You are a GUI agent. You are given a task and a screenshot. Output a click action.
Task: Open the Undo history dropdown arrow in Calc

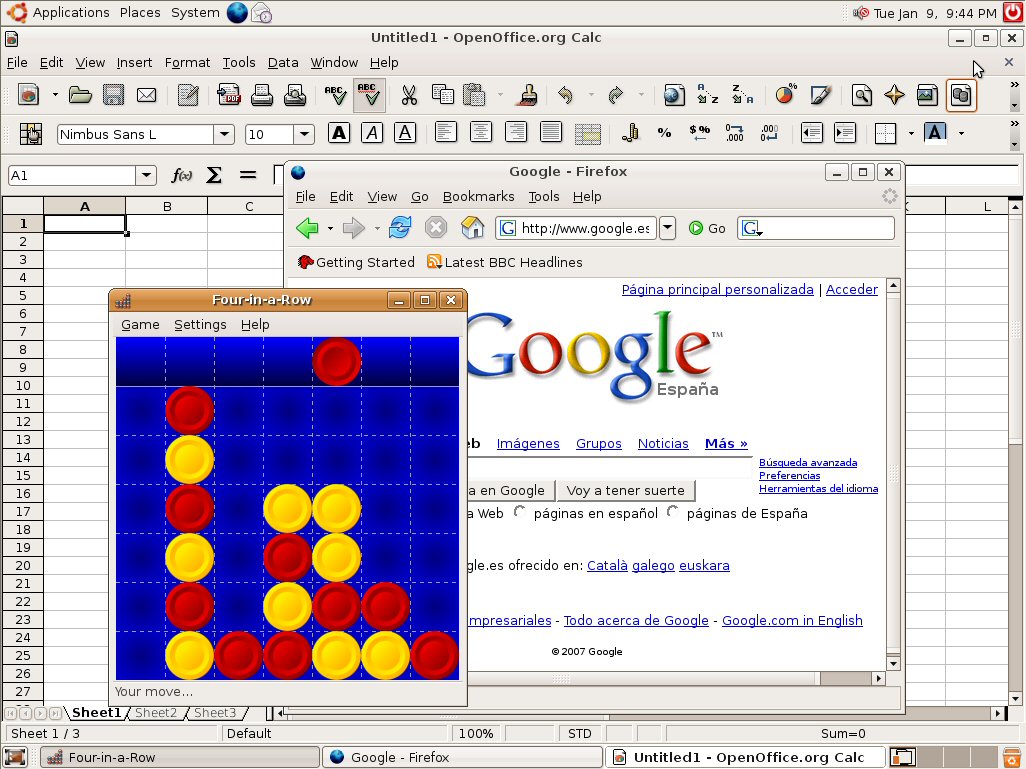point(591,96)
